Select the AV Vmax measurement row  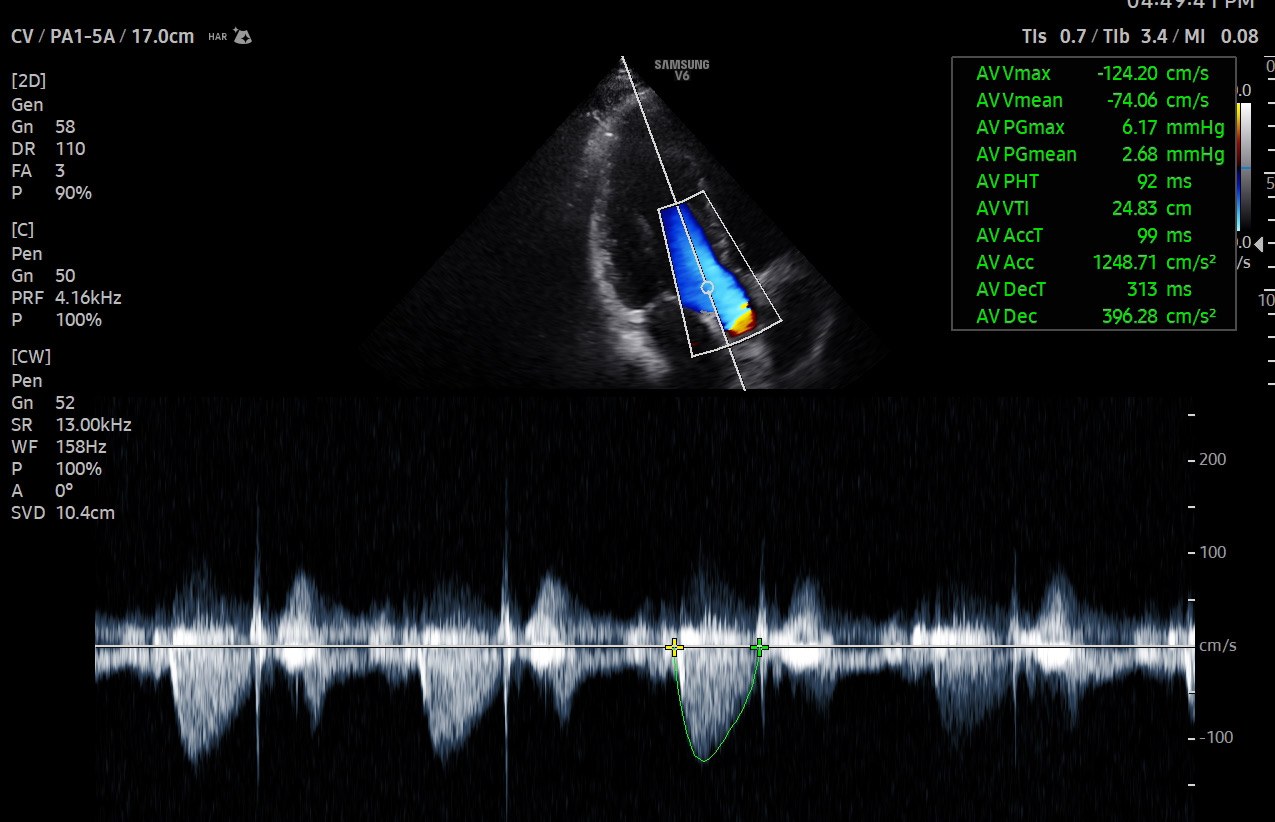click(x=1093, y=73)
